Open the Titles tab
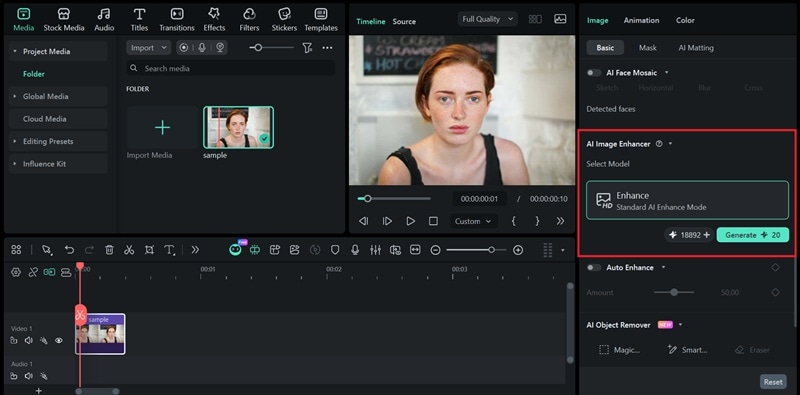Screen dimensions: 800x395 pyautogui.click(x=139, y=20)
